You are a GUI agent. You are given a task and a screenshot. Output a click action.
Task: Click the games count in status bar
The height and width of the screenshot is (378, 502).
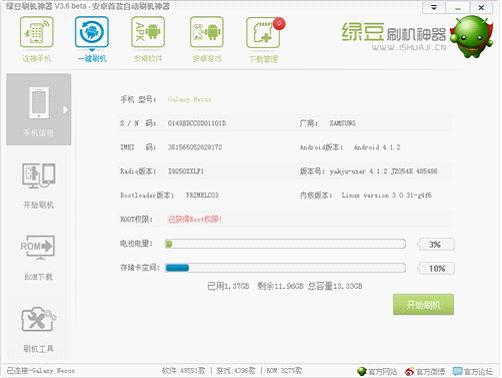coord(236,371)
